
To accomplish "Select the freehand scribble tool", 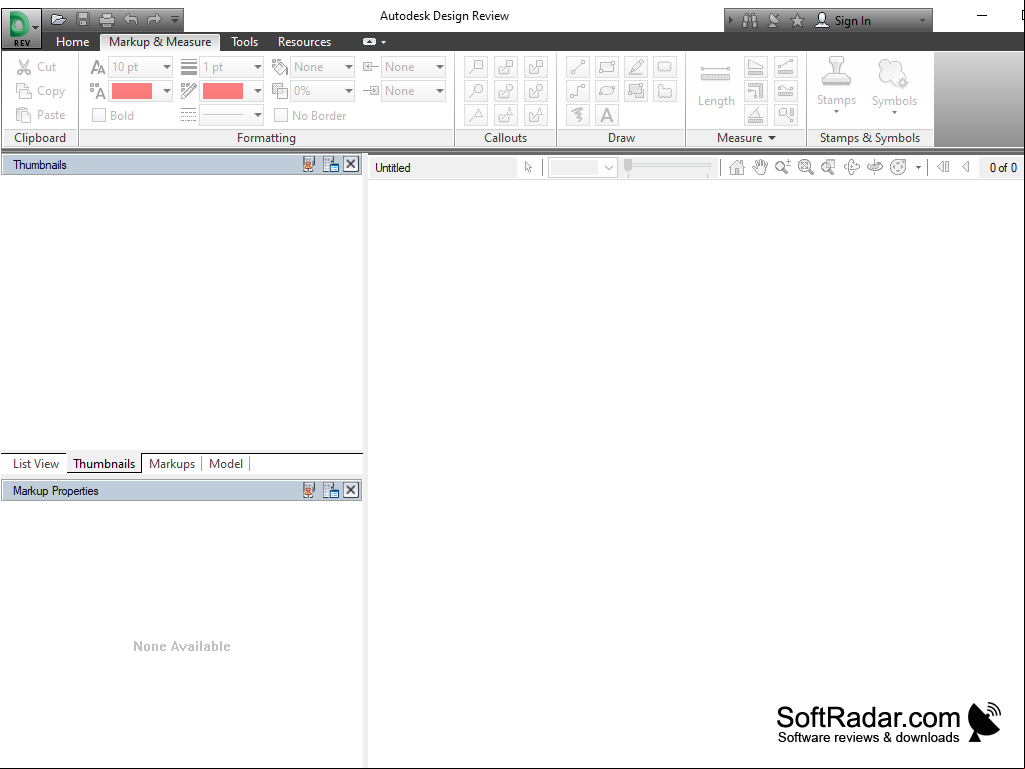I will (578, 115).
